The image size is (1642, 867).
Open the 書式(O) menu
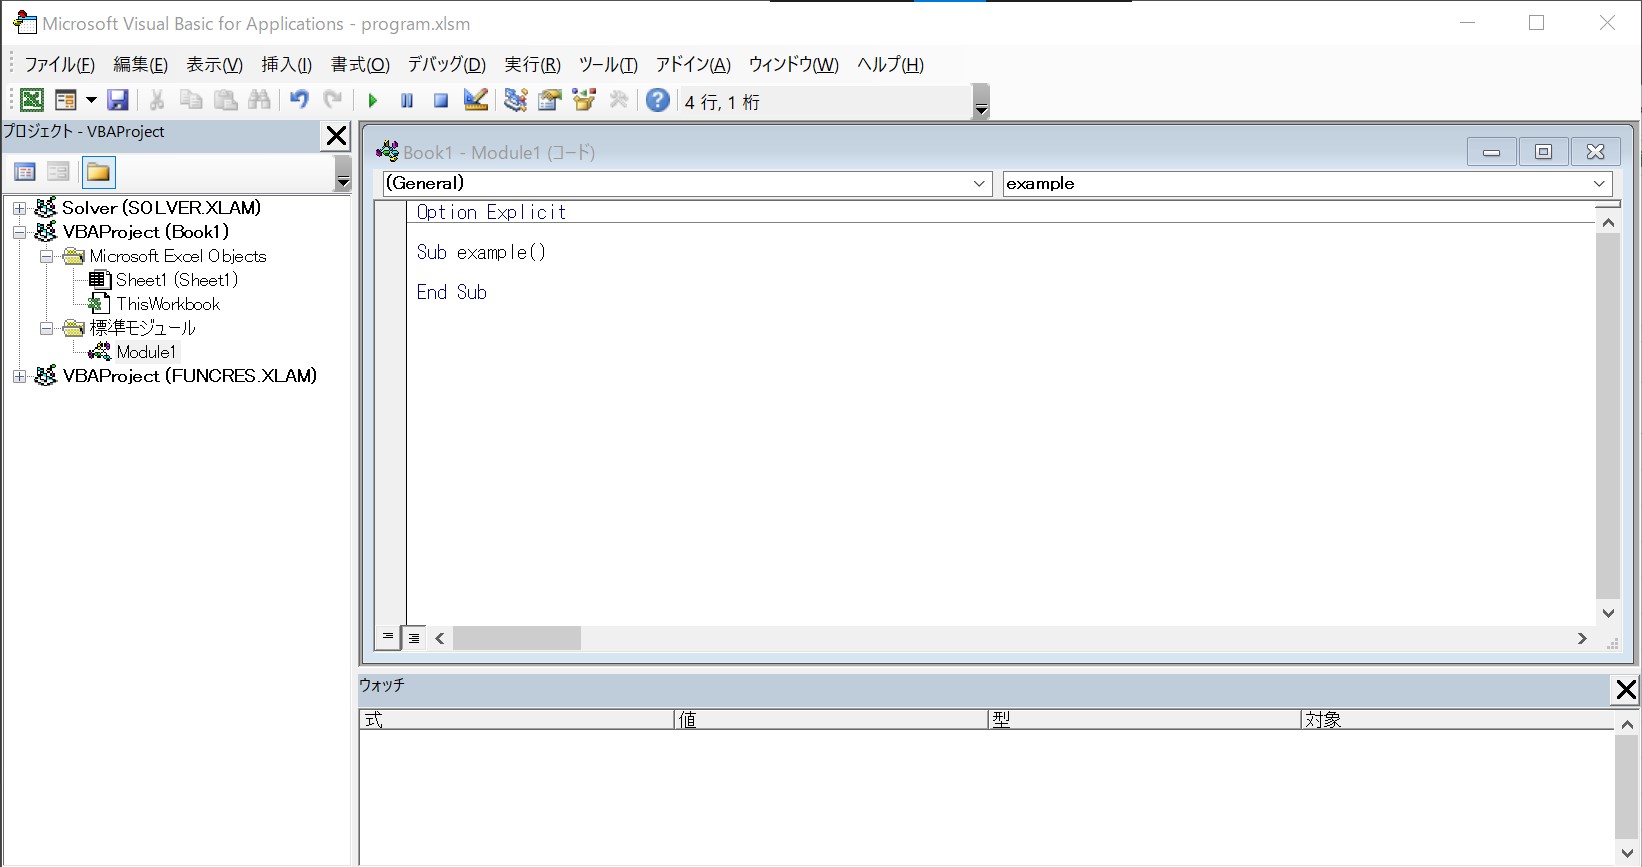360,65
